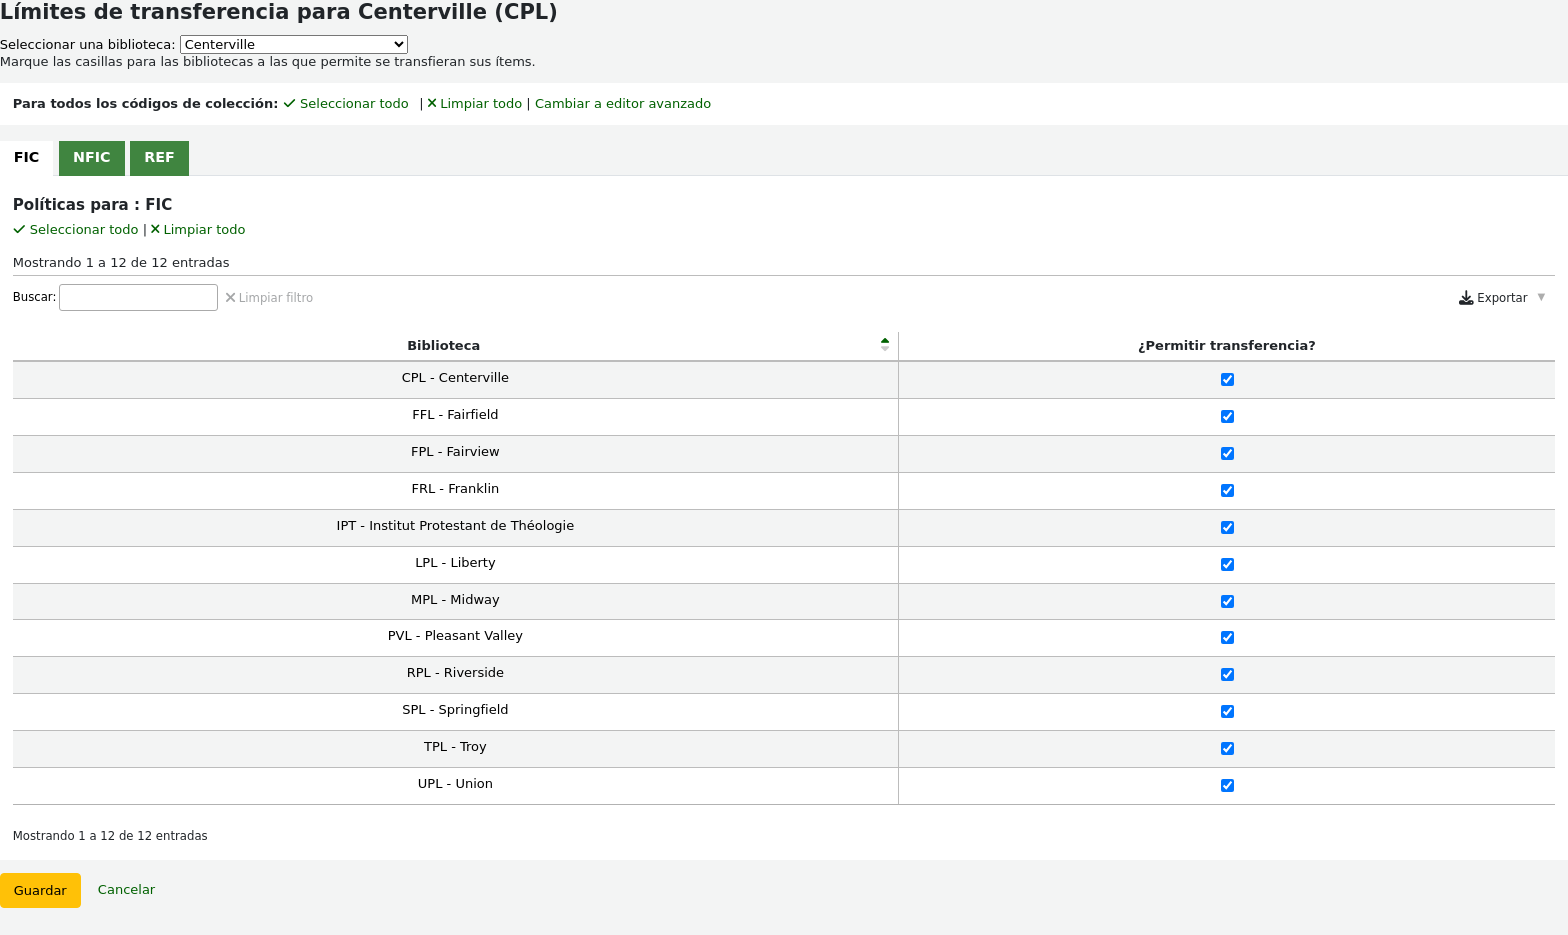Open Cambiar a editor avanzado link
The image size is (1568, 935).
point(623,104)
